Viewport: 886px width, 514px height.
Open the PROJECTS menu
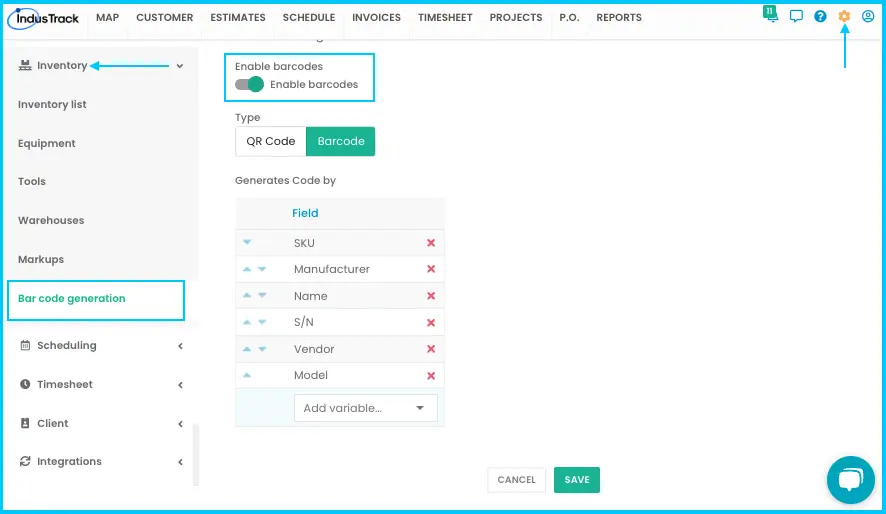pyautogui.click(x=516, y=18)
